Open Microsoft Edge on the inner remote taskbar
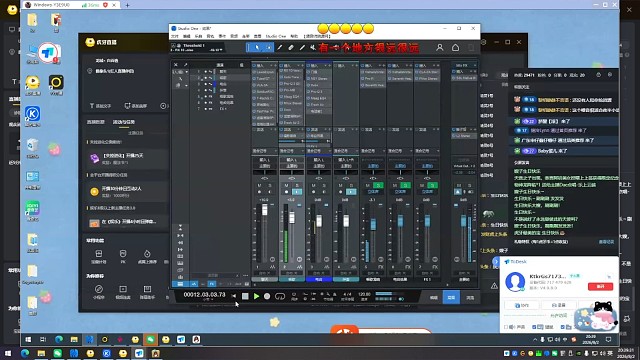The image size is (640, 360). (59, 339)
